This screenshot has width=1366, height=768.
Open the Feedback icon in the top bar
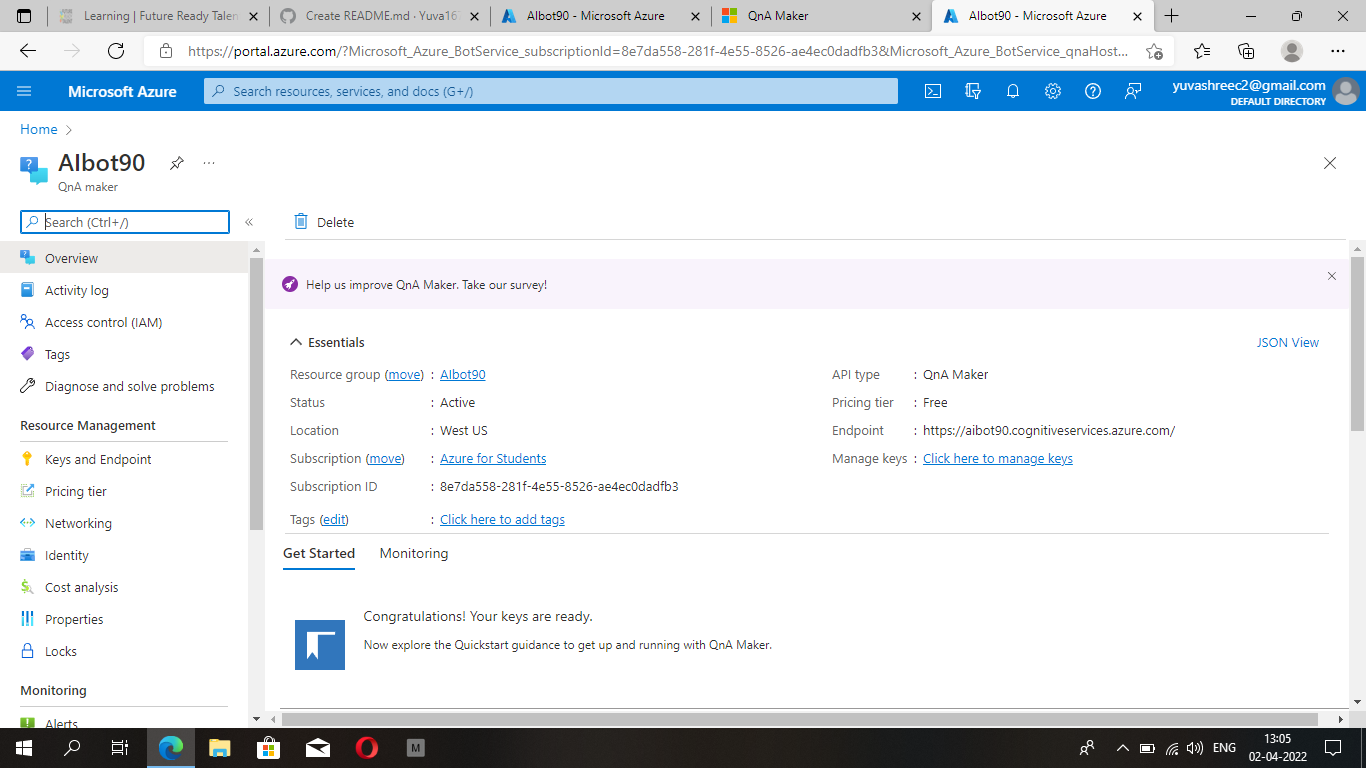click(1133, 91)
